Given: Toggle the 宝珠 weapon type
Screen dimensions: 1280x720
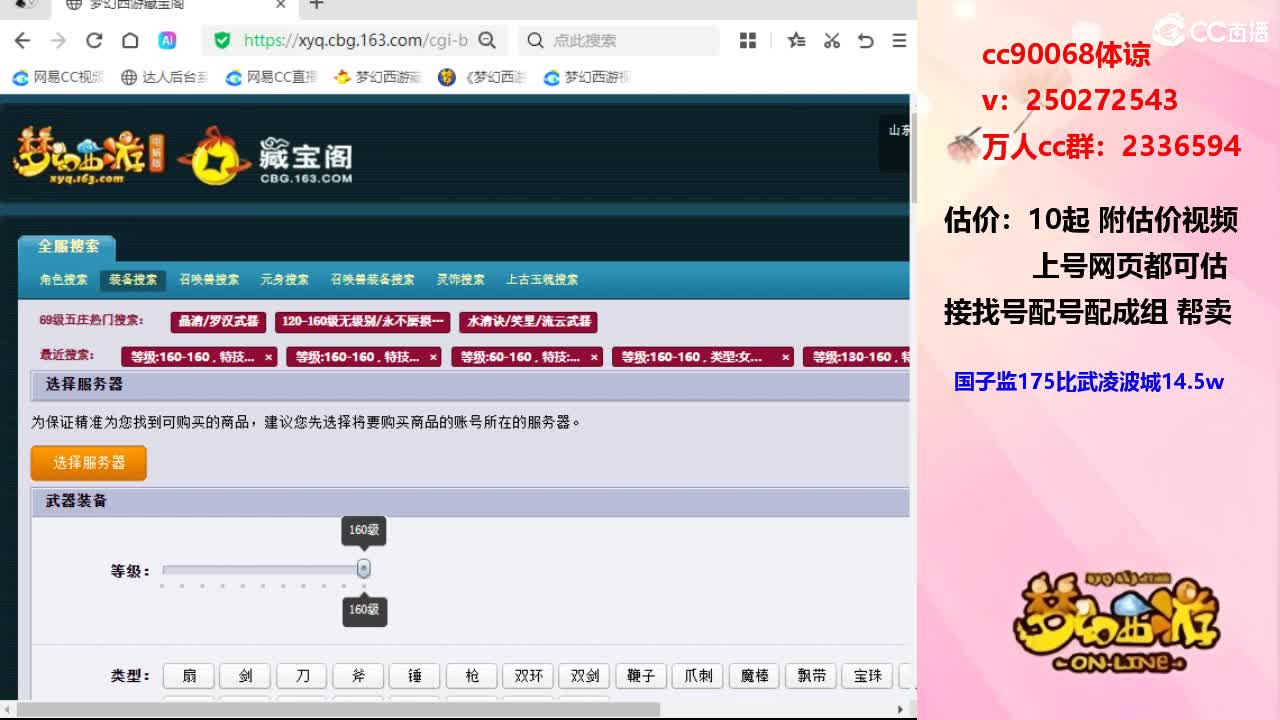Looking at the screenshot, I should (x=867, y=676).
